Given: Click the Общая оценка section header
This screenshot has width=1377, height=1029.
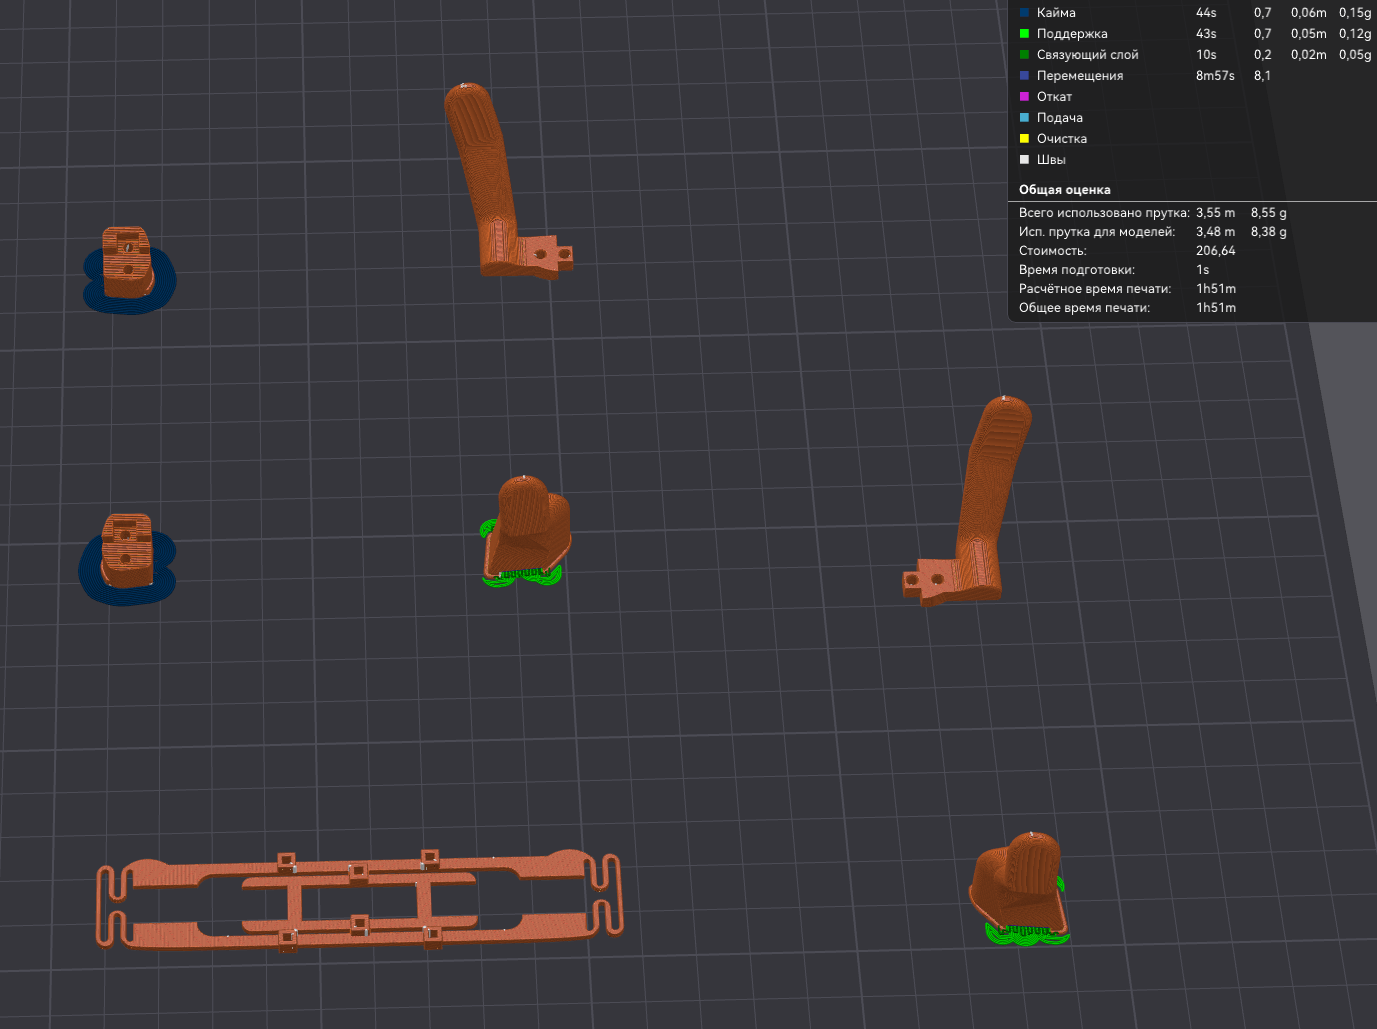Looking at the screenshot, I should pos(1064,190).
